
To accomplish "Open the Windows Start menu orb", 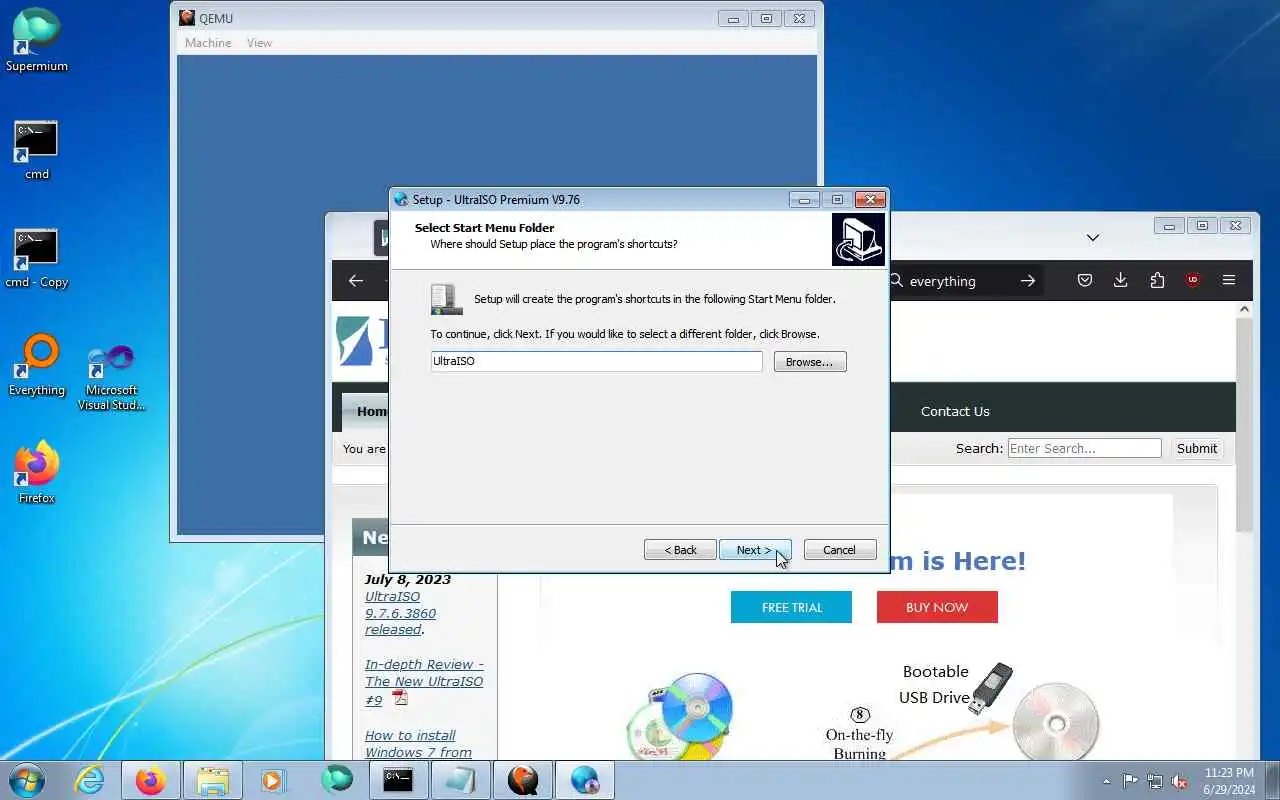I will click(27, 780).
